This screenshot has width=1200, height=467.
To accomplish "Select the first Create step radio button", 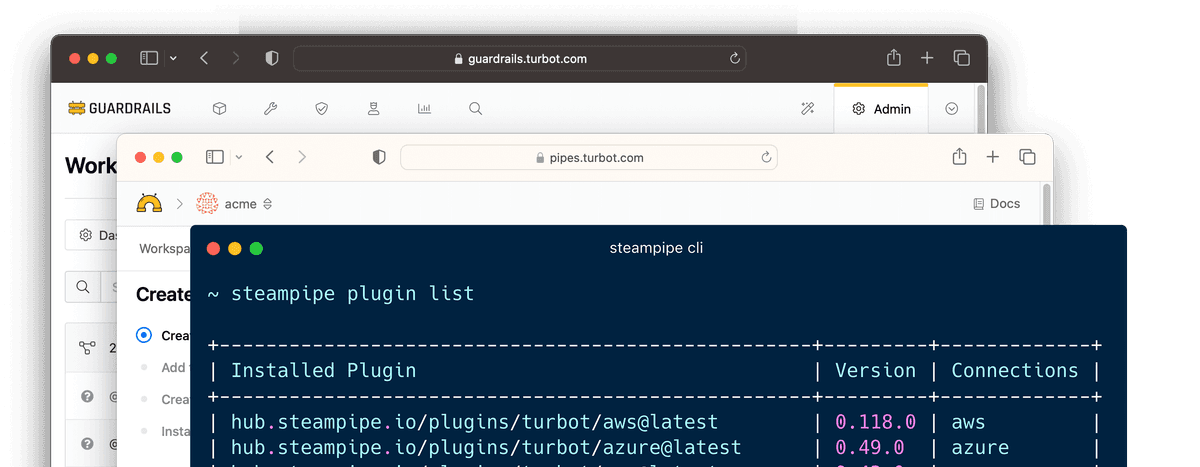I will (x=144, y=336).
